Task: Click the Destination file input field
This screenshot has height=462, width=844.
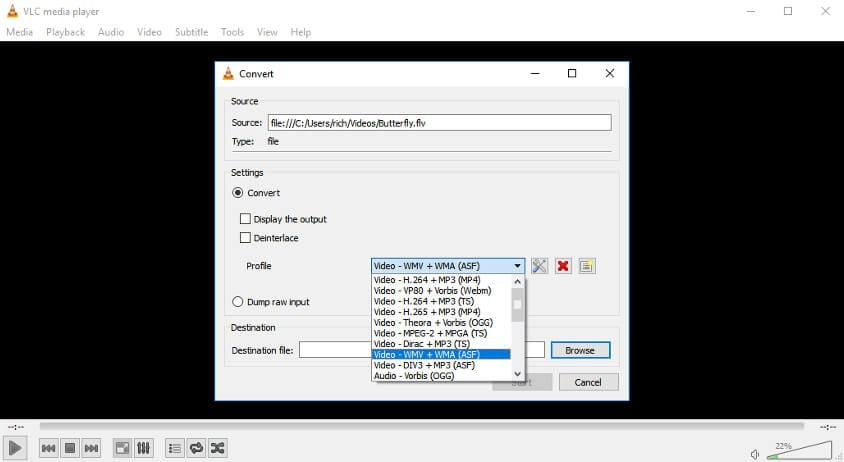Action: click(422, 350)
